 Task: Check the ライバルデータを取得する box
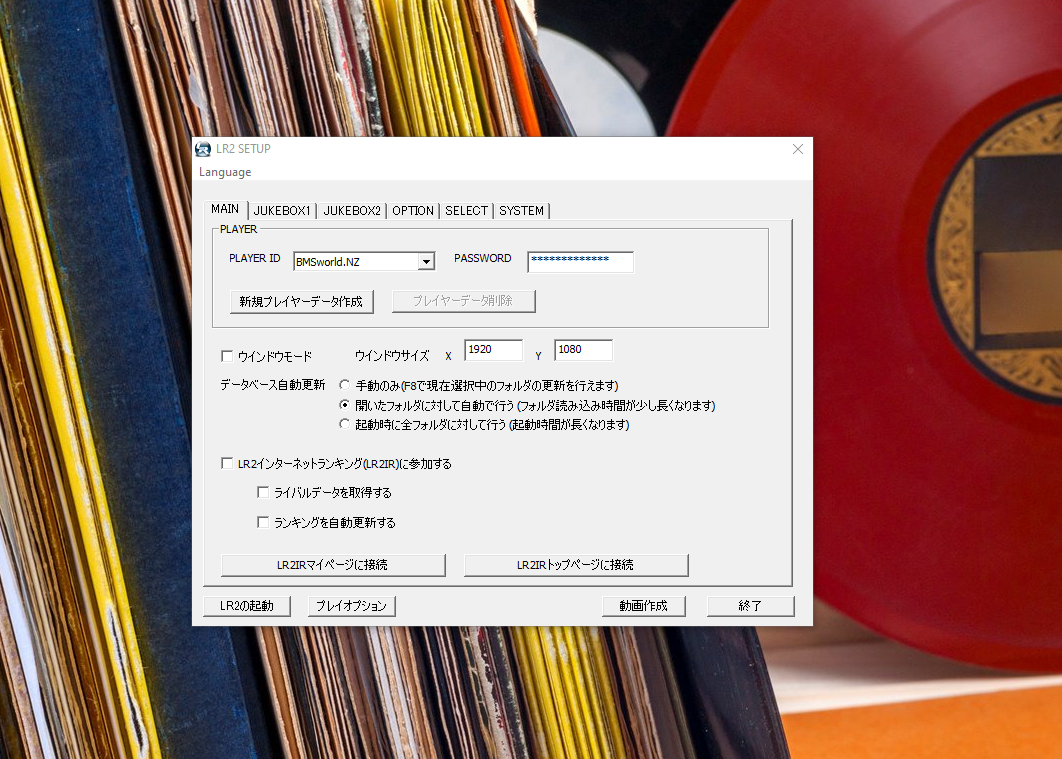click(x=263, y=493)
